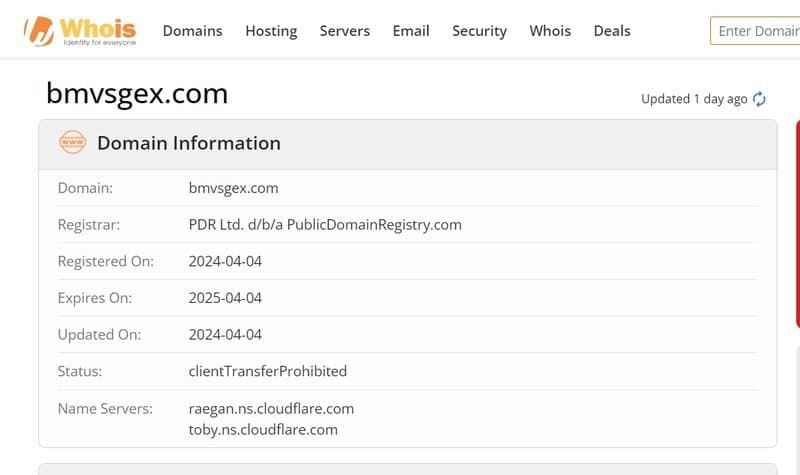Click the raegan.ns.cloudflare.com name server
The width and height of the screenshot is (800, 475).
coord(271,409)
